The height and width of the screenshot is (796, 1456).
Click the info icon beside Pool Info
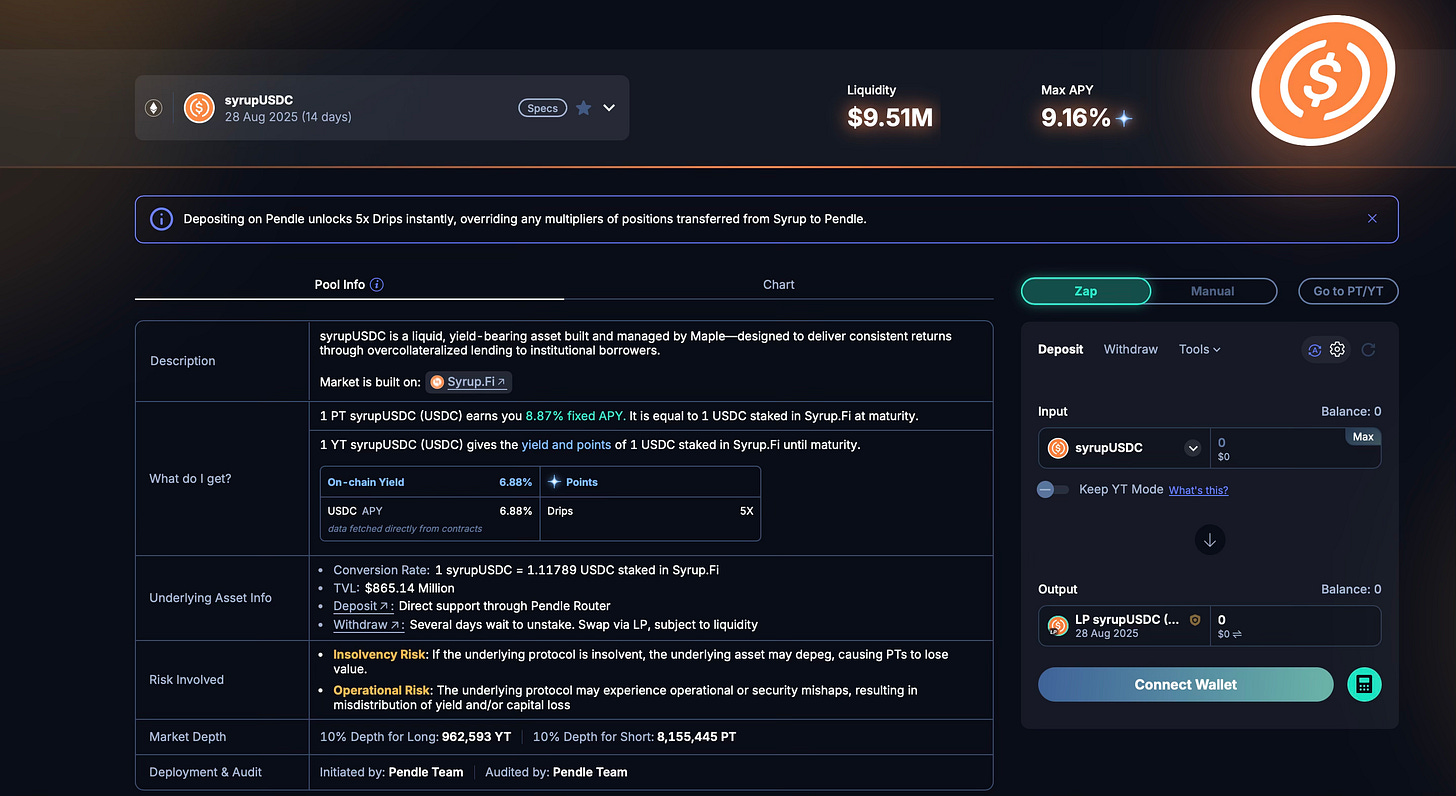(x=377, y=285)
